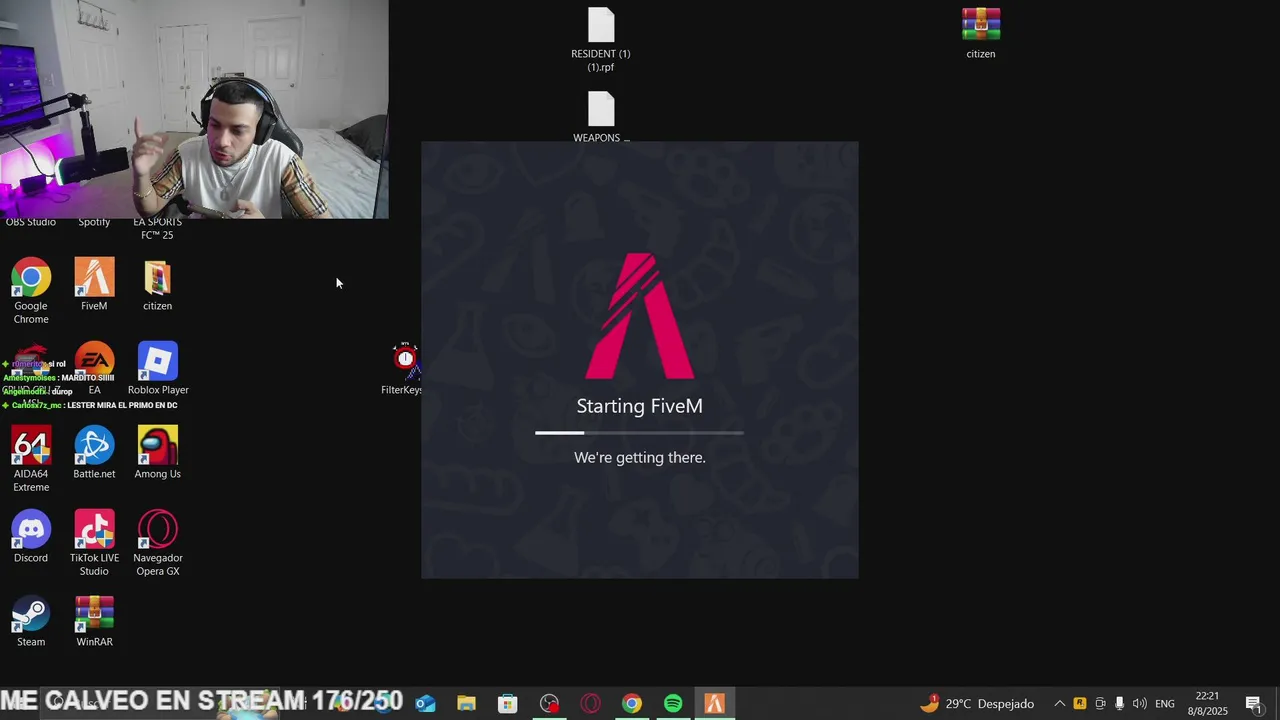The image size is (1280, 720).
Task: Change the ENG input language
Action: point(1165,704)
